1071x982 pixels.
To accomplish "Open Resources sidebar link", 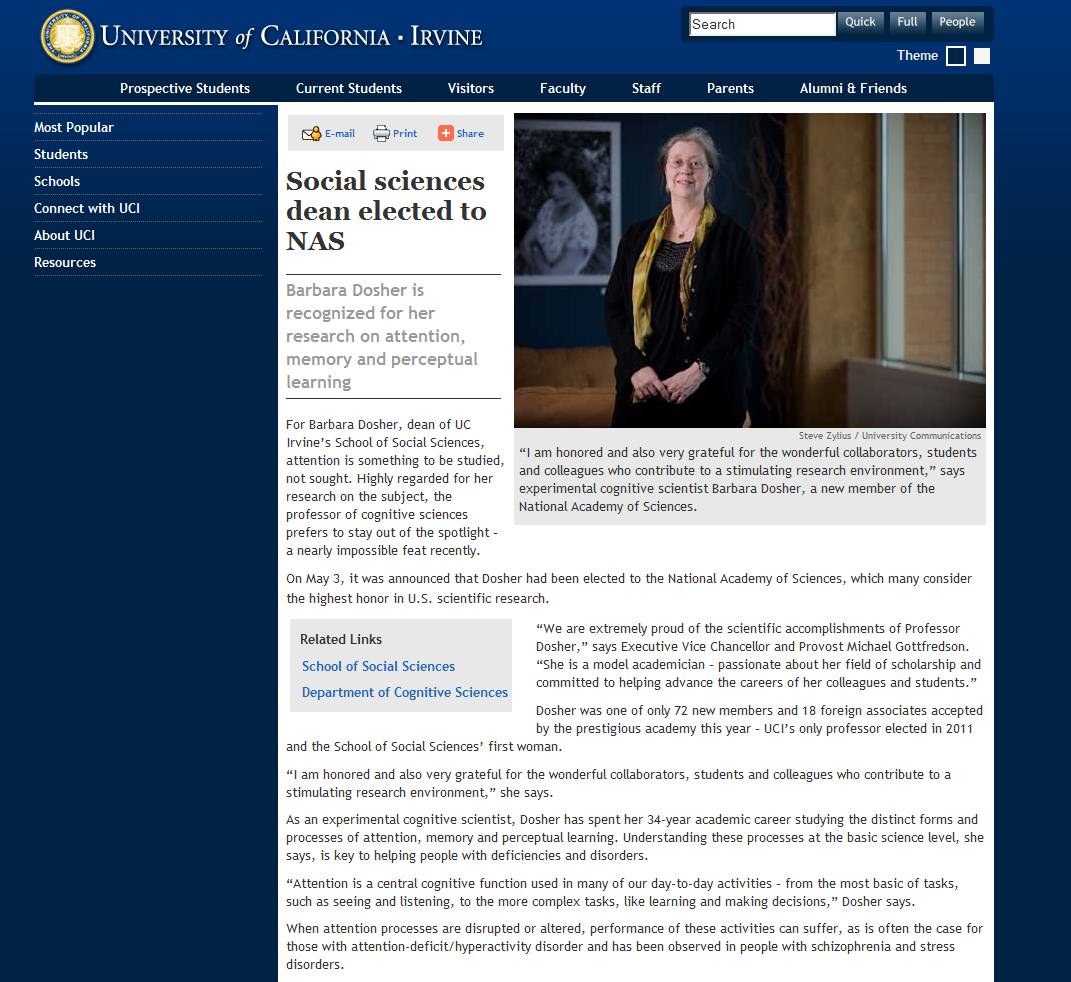I will pos(65,262).
